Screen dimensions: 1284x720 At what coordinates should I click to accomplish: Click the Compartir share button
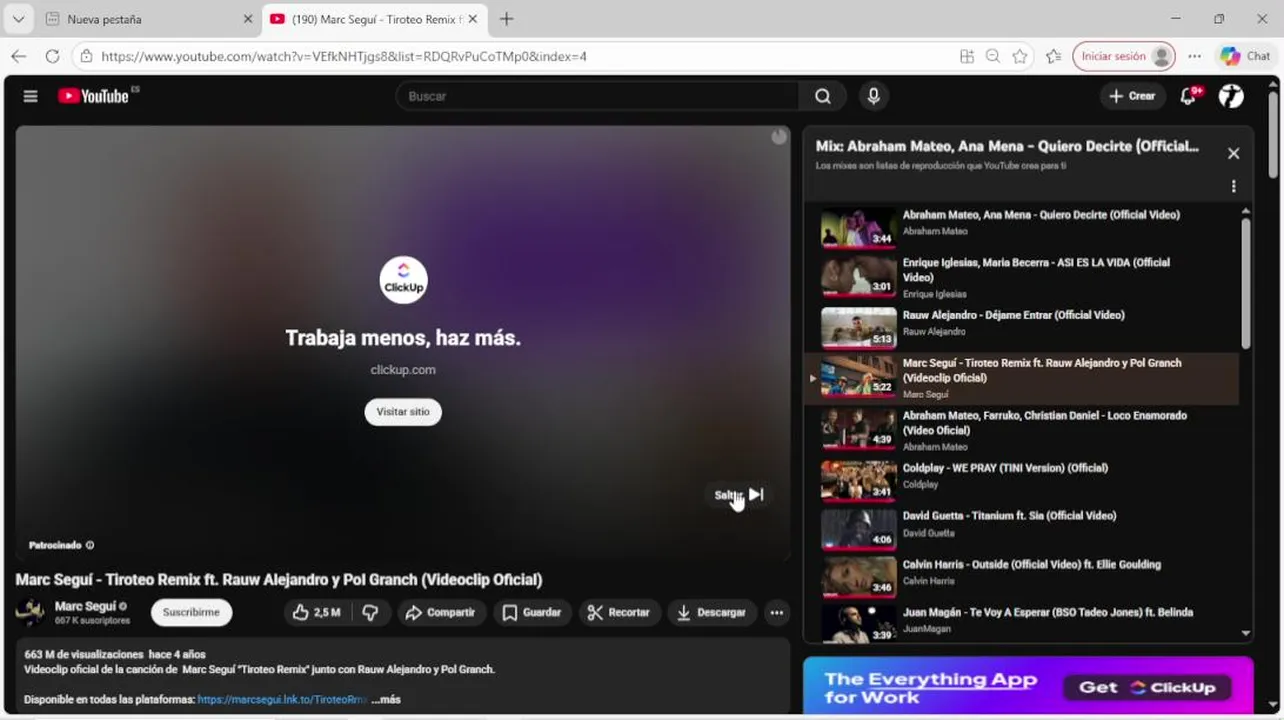440,612
